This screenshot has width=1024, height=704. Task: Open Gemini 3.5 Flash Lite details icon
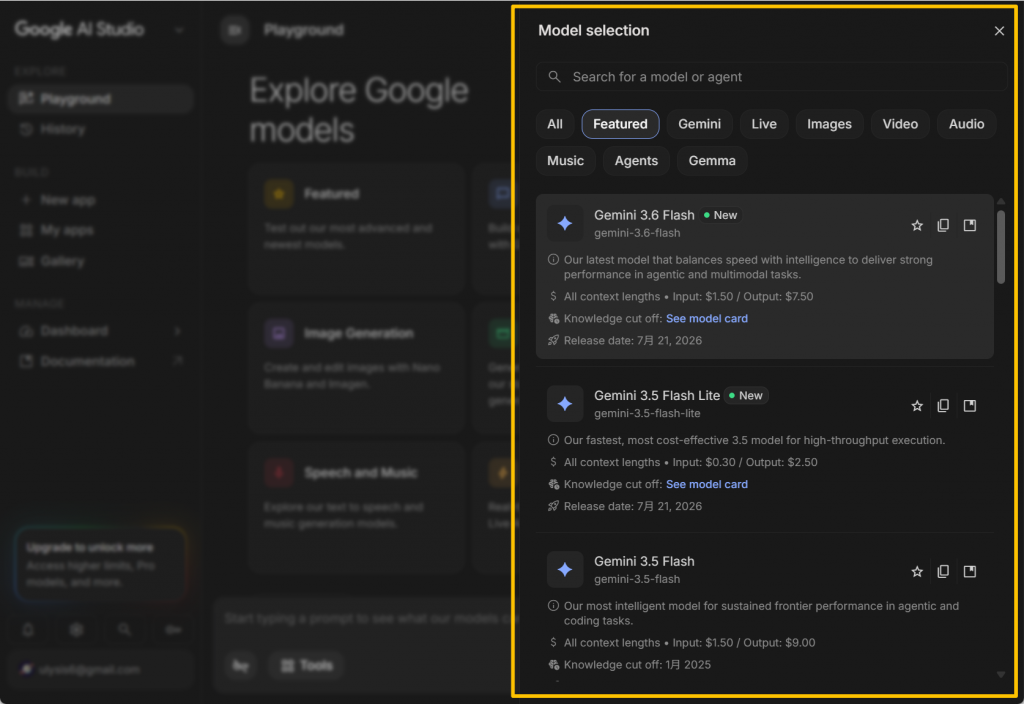[x=970, y=406]
